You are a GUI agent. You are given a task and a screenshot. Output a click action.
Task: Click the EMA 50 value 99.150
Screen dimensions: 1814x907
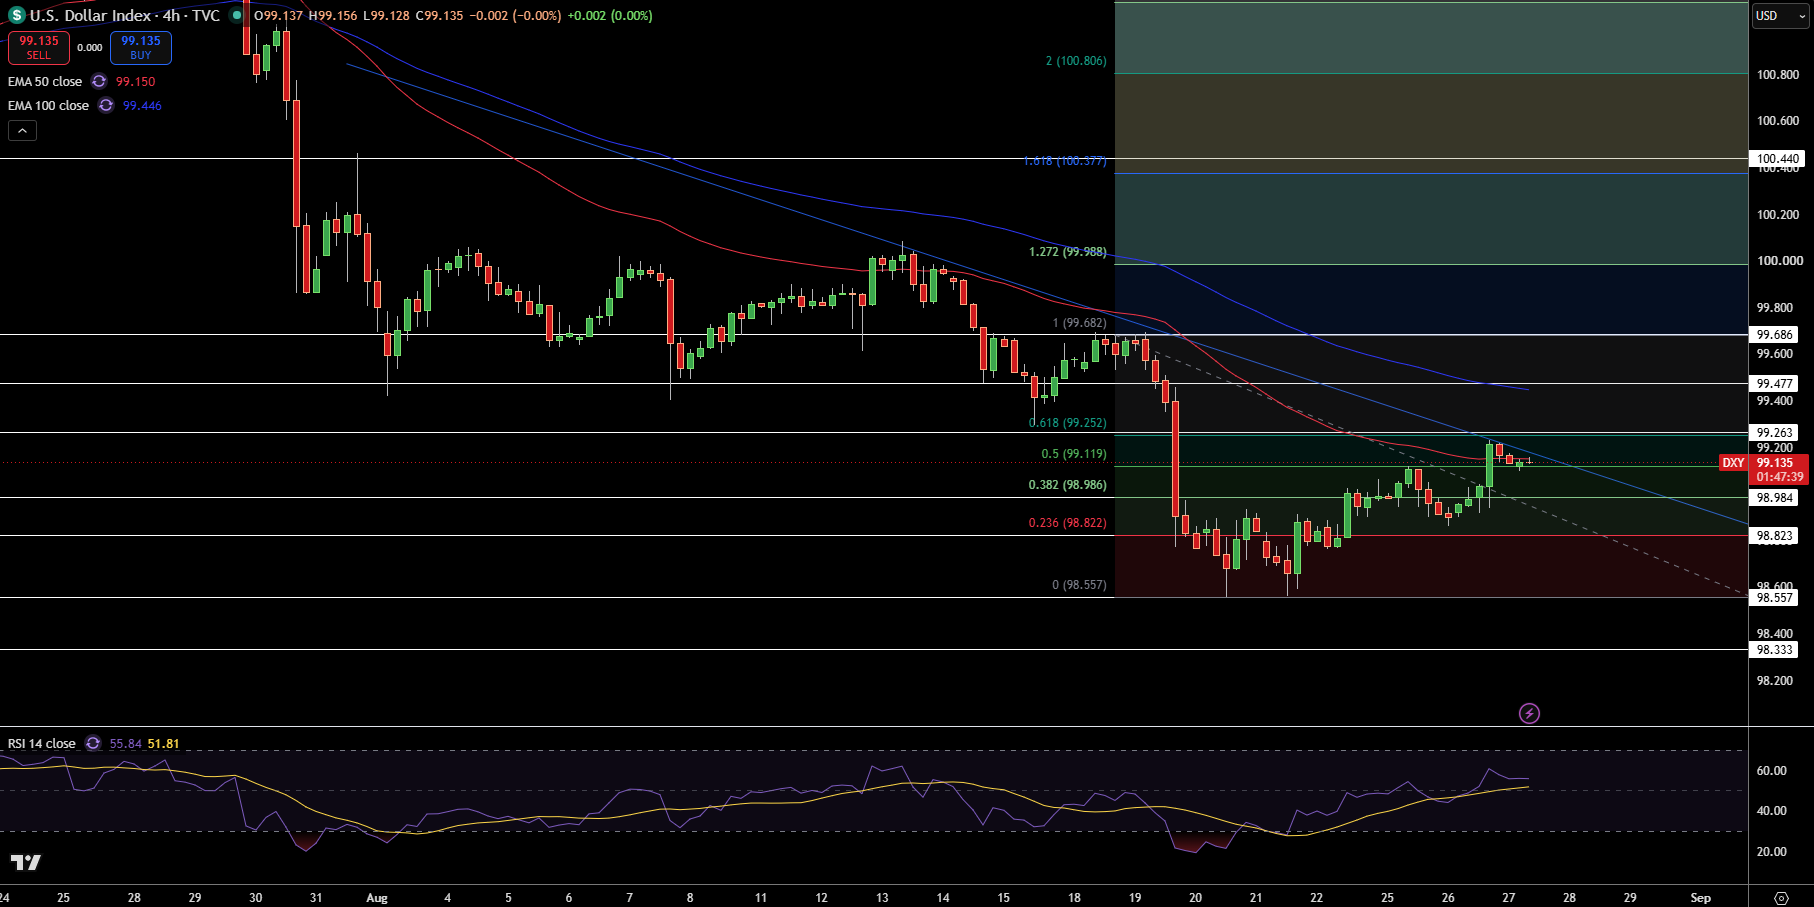click(136, 81)
